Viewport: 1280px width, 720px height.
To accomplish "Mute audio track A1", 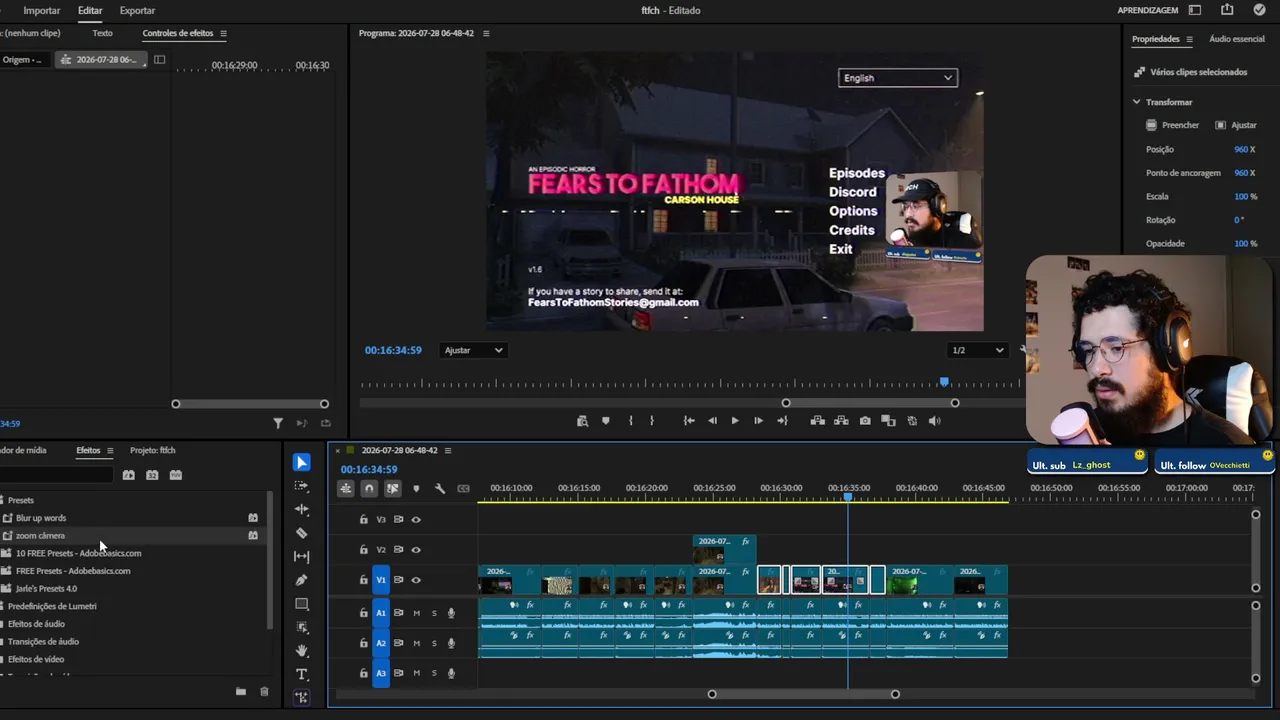I will 417,613.
